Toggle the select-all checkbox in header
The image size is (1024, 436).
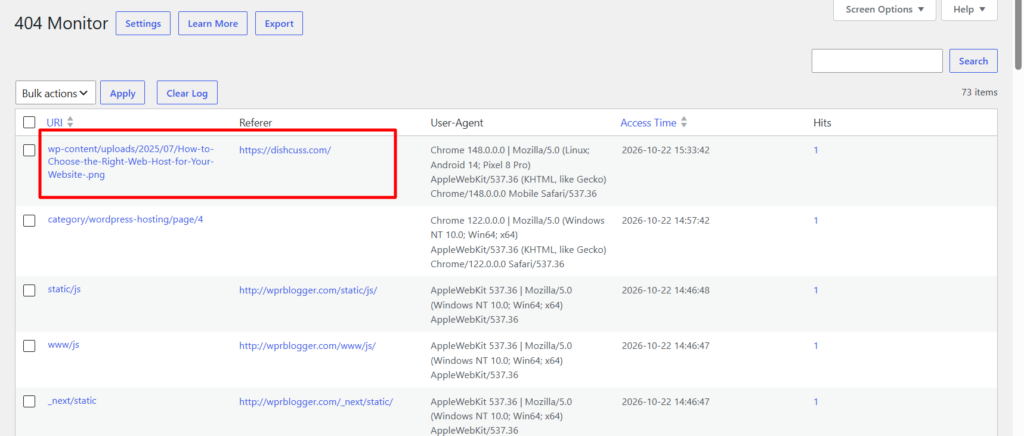(29, 122)
